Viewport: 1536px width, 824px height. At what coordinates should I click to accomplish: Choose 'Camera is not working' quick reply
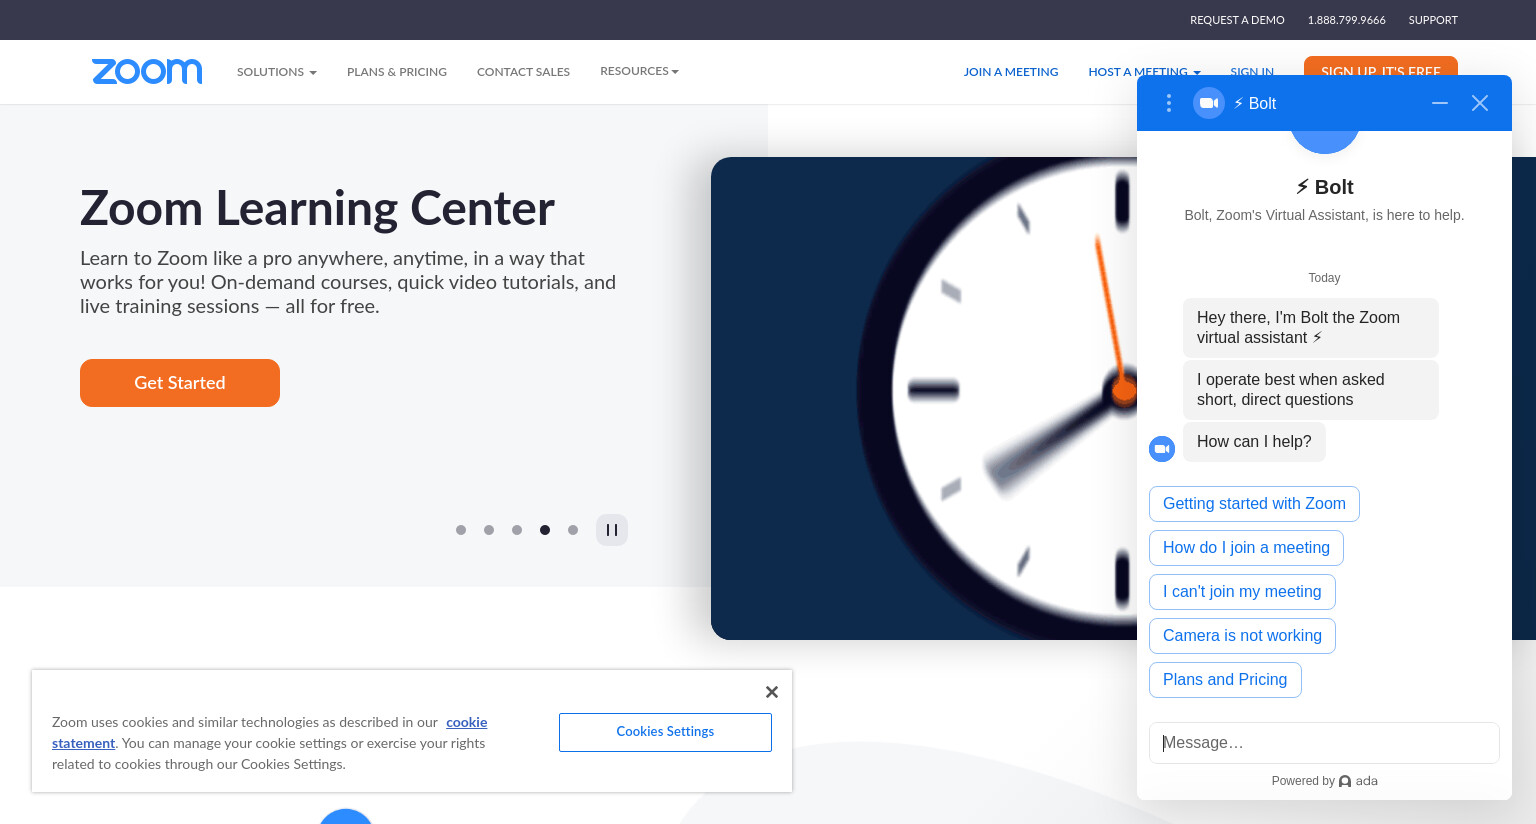(x=1242, y=636)
